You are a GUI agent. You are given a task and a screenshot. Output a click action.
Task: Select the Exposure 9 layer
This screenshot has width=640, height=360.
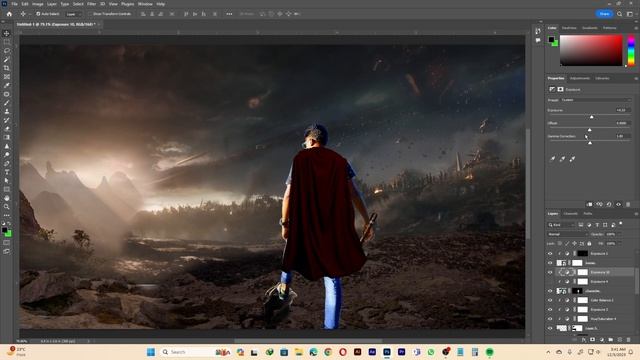point(599,282)
